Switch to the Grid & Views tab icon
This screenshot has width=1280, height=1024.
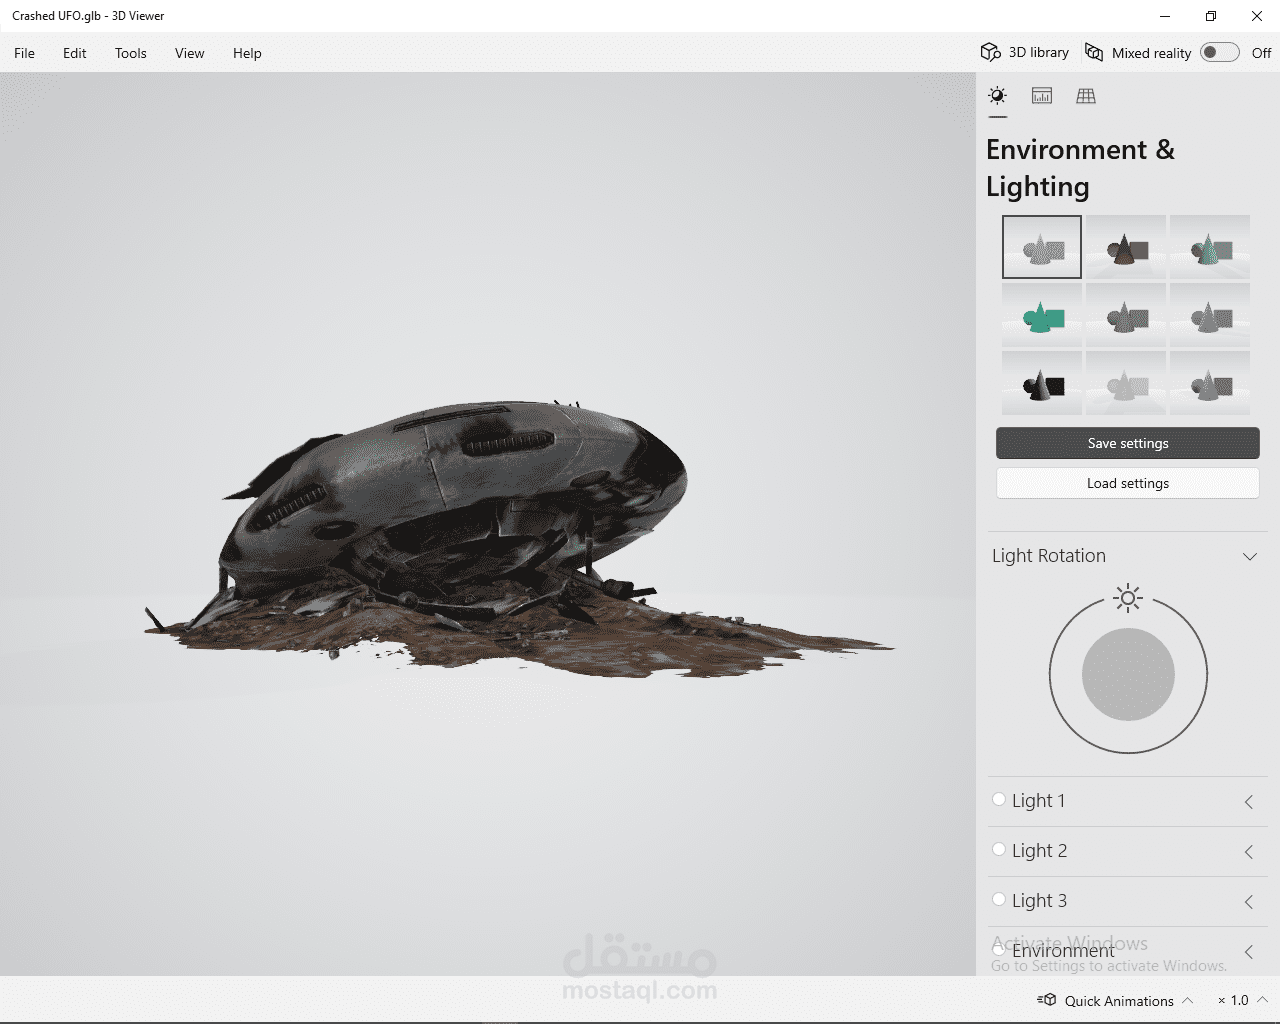(x=1086, y=96)
